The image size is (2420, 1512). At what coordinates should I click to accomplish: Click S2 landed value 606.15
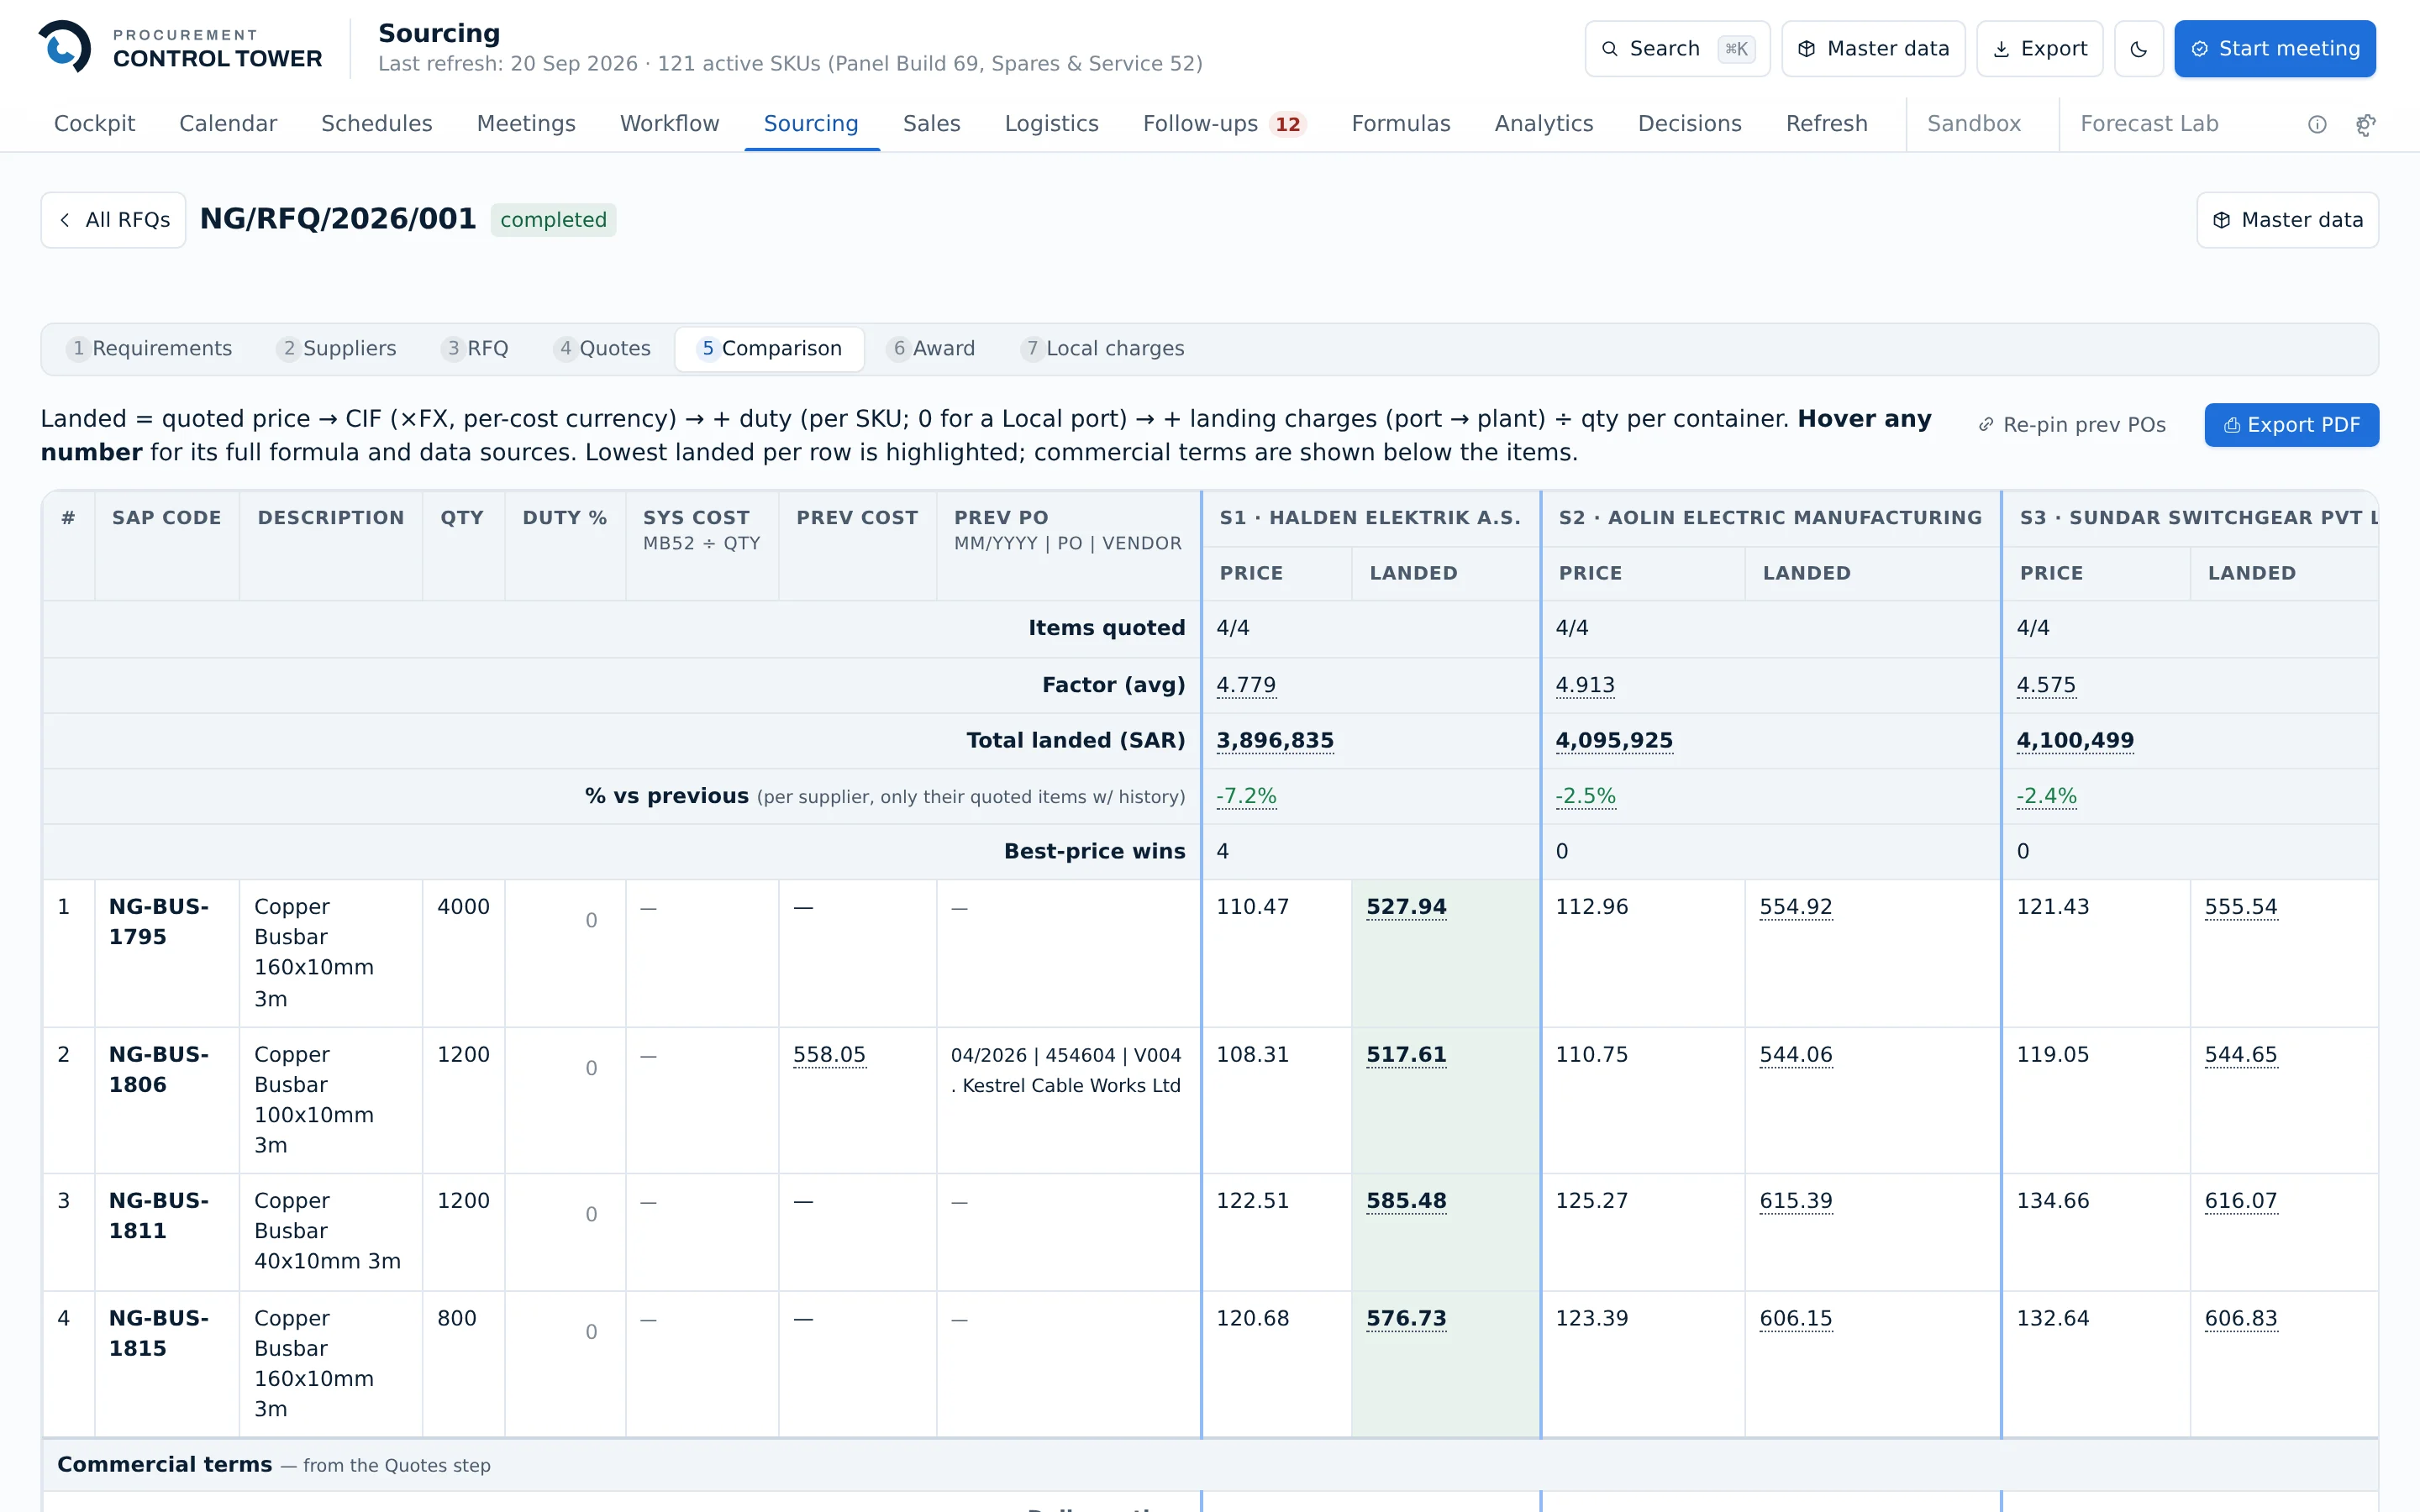[x=1796, y=1319]
